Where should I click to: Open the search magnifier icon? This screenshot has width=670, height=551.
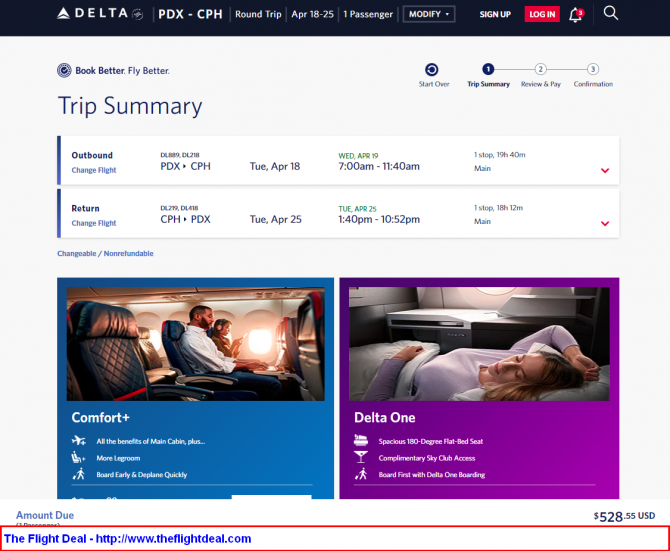point(611,13)
